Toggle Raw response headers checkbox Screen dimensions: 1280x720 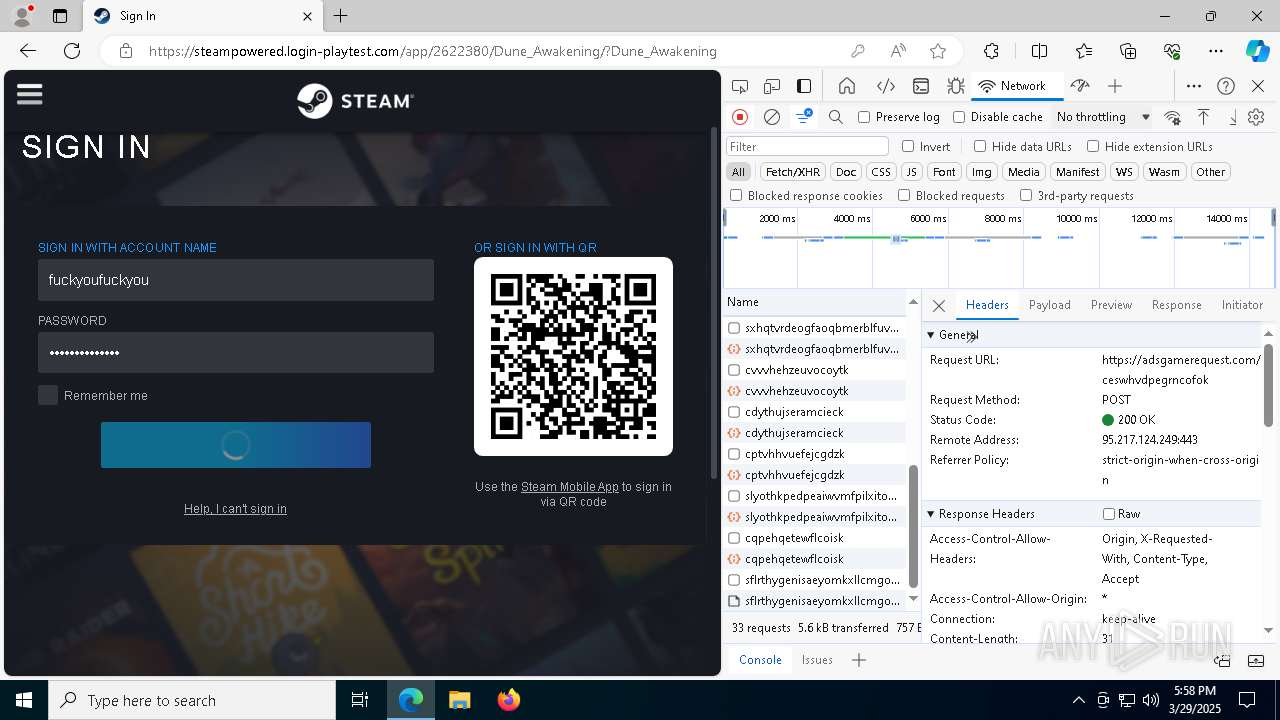pyautogui.click(x=1109, y=514)
